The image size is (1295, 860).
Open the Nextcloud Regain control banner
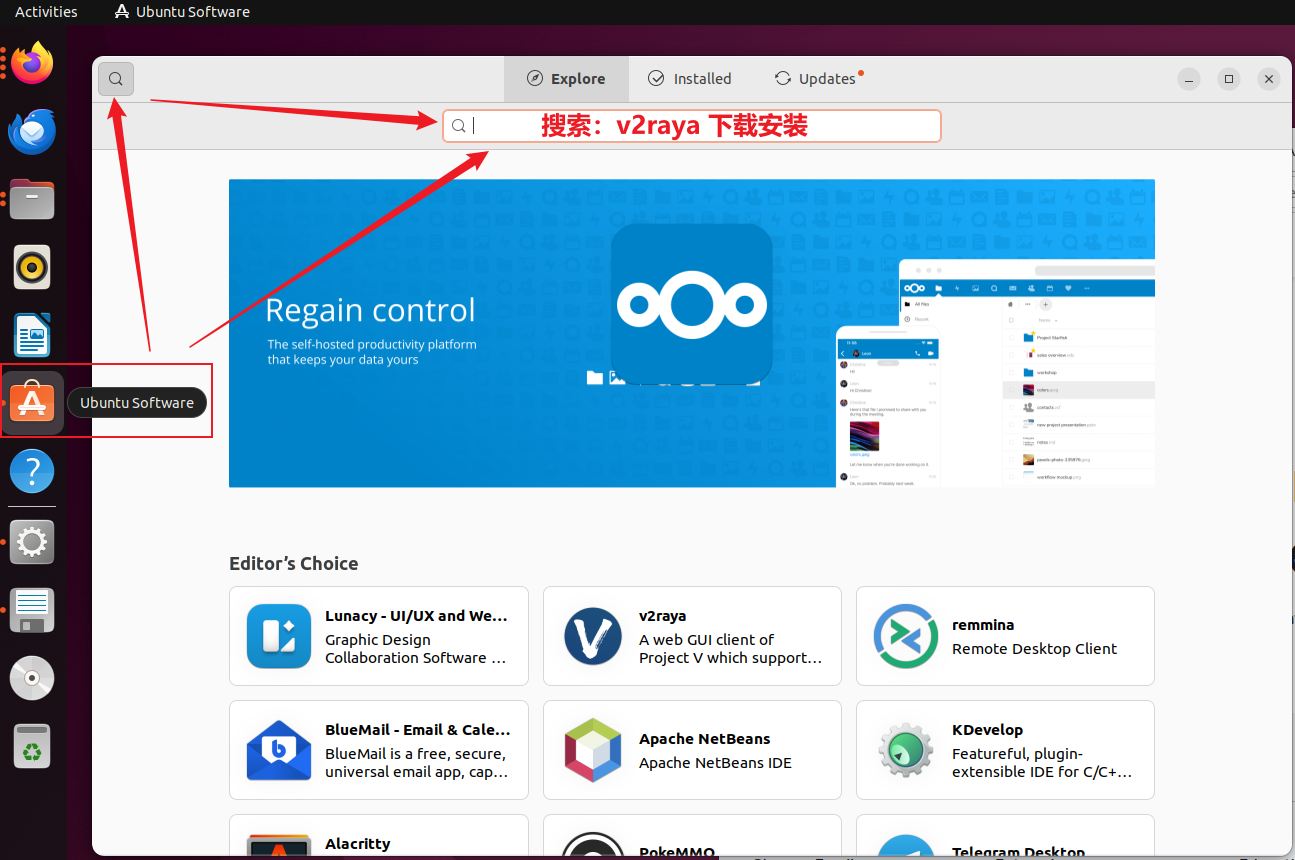coord(691,333)
